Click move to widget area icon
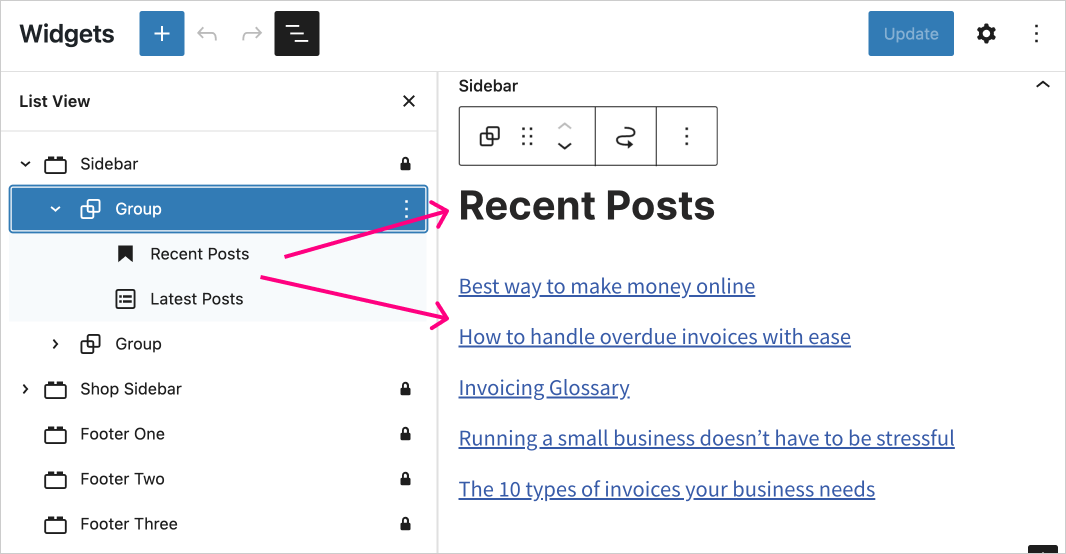This screenshot has height=554, width=1066. click(x=625, y=136)
